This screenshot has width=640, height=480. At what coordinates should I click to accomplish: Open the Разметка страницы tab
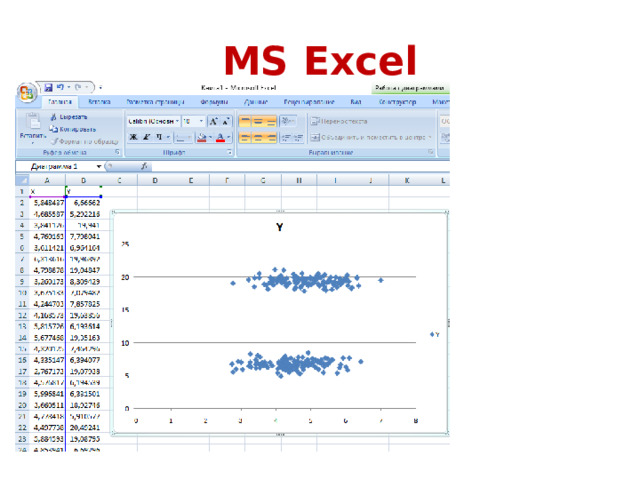pos(155,102)
